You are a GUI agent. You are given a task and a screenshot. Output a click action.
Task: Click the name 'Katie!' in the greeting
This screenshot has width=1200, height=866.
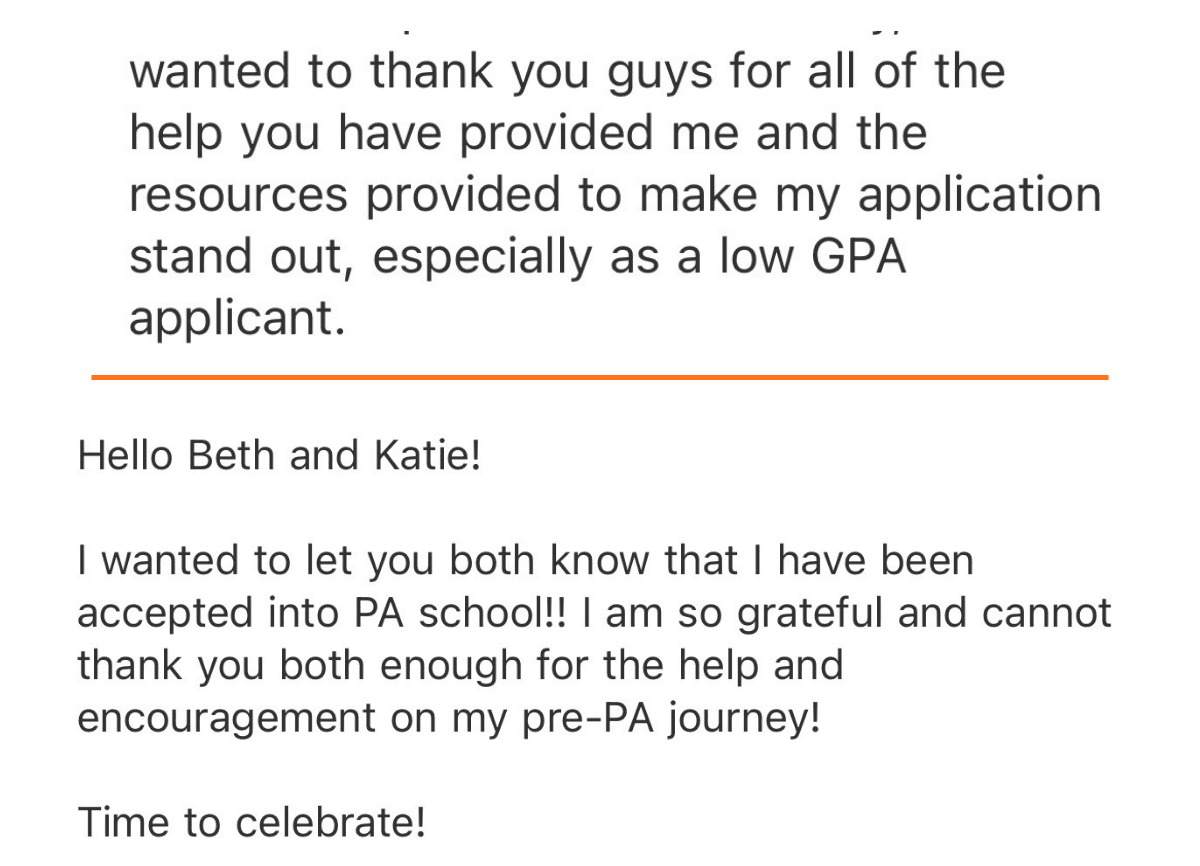point(428,456)
